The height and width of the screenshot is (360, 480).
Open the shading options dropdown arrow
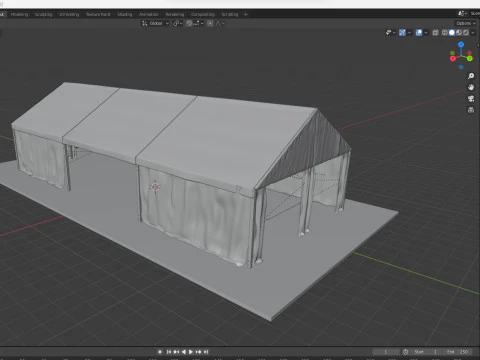click(473, 32)
